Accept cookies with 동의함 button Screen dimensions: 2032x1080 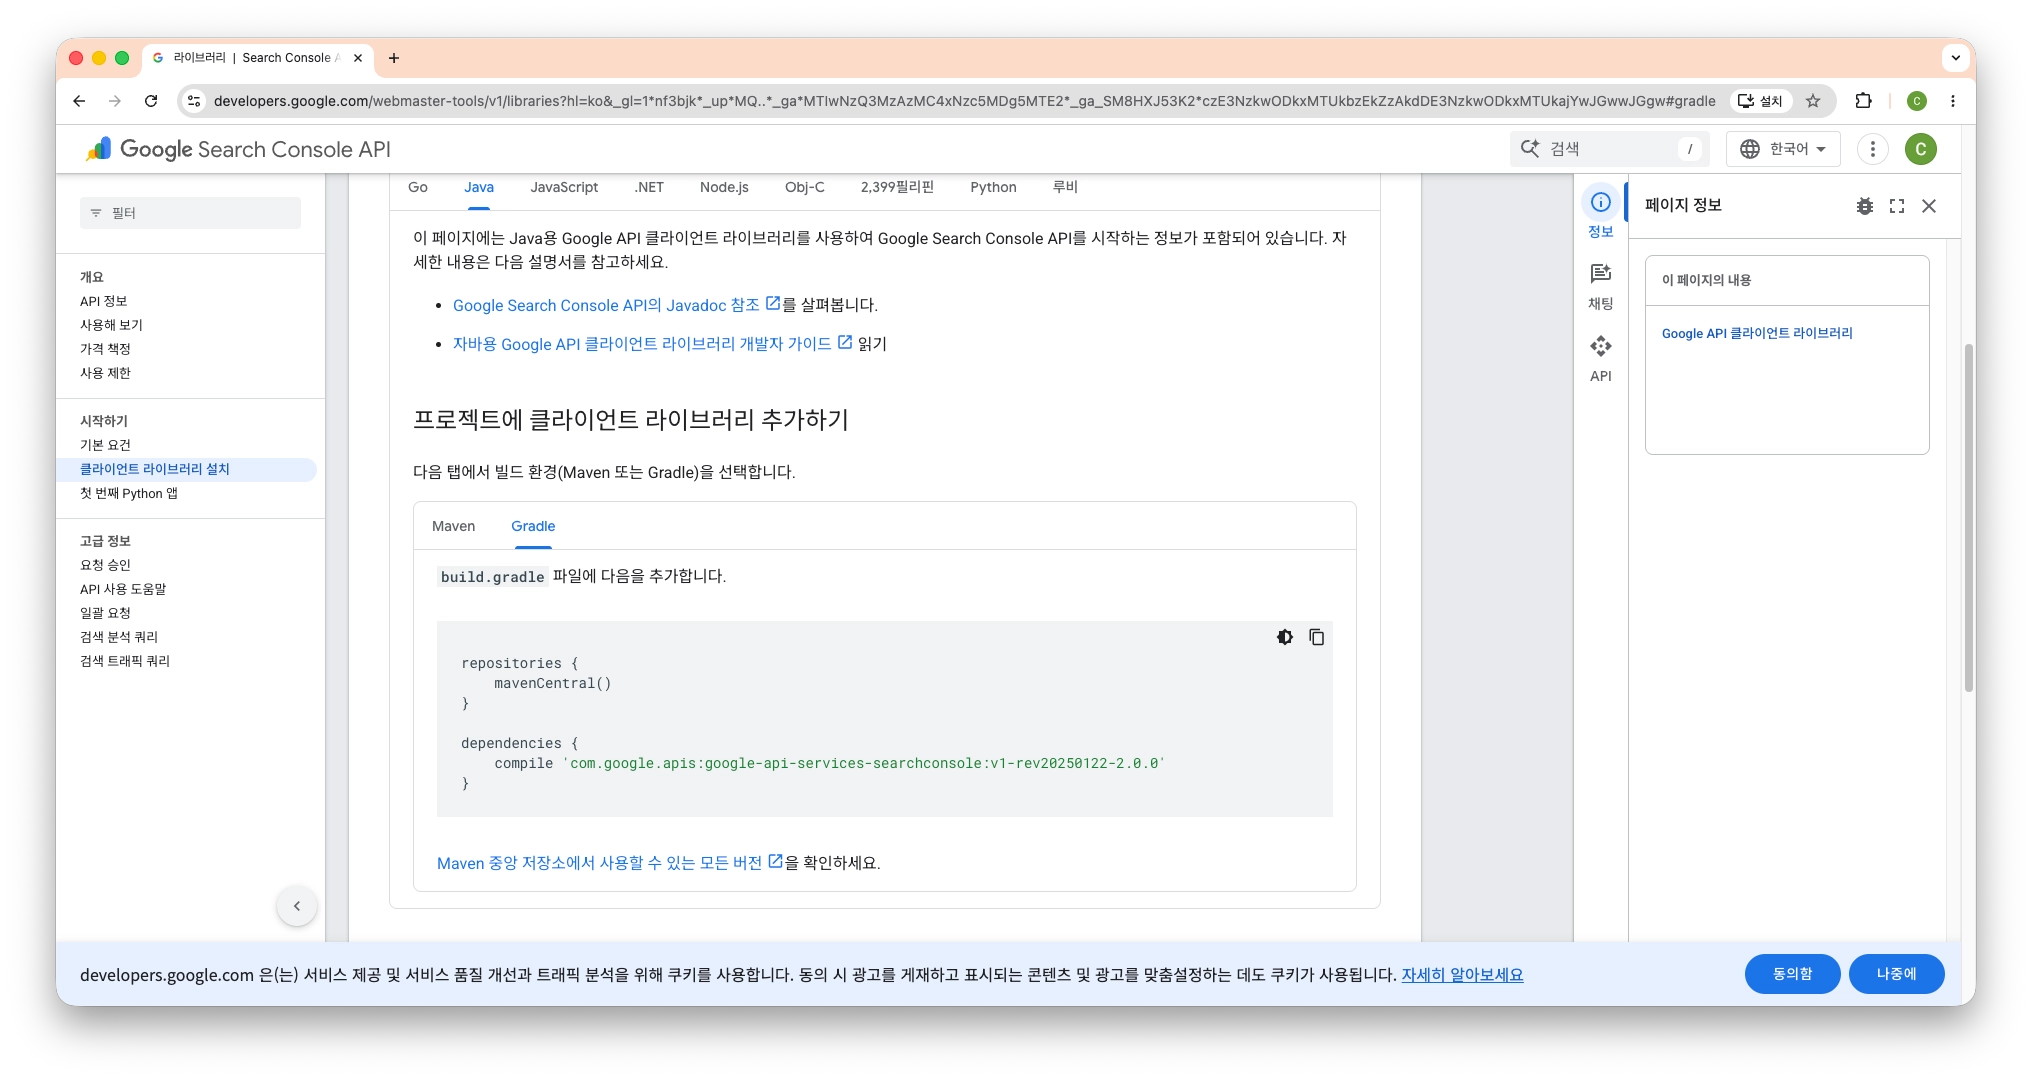click(x=1793, y=974)
